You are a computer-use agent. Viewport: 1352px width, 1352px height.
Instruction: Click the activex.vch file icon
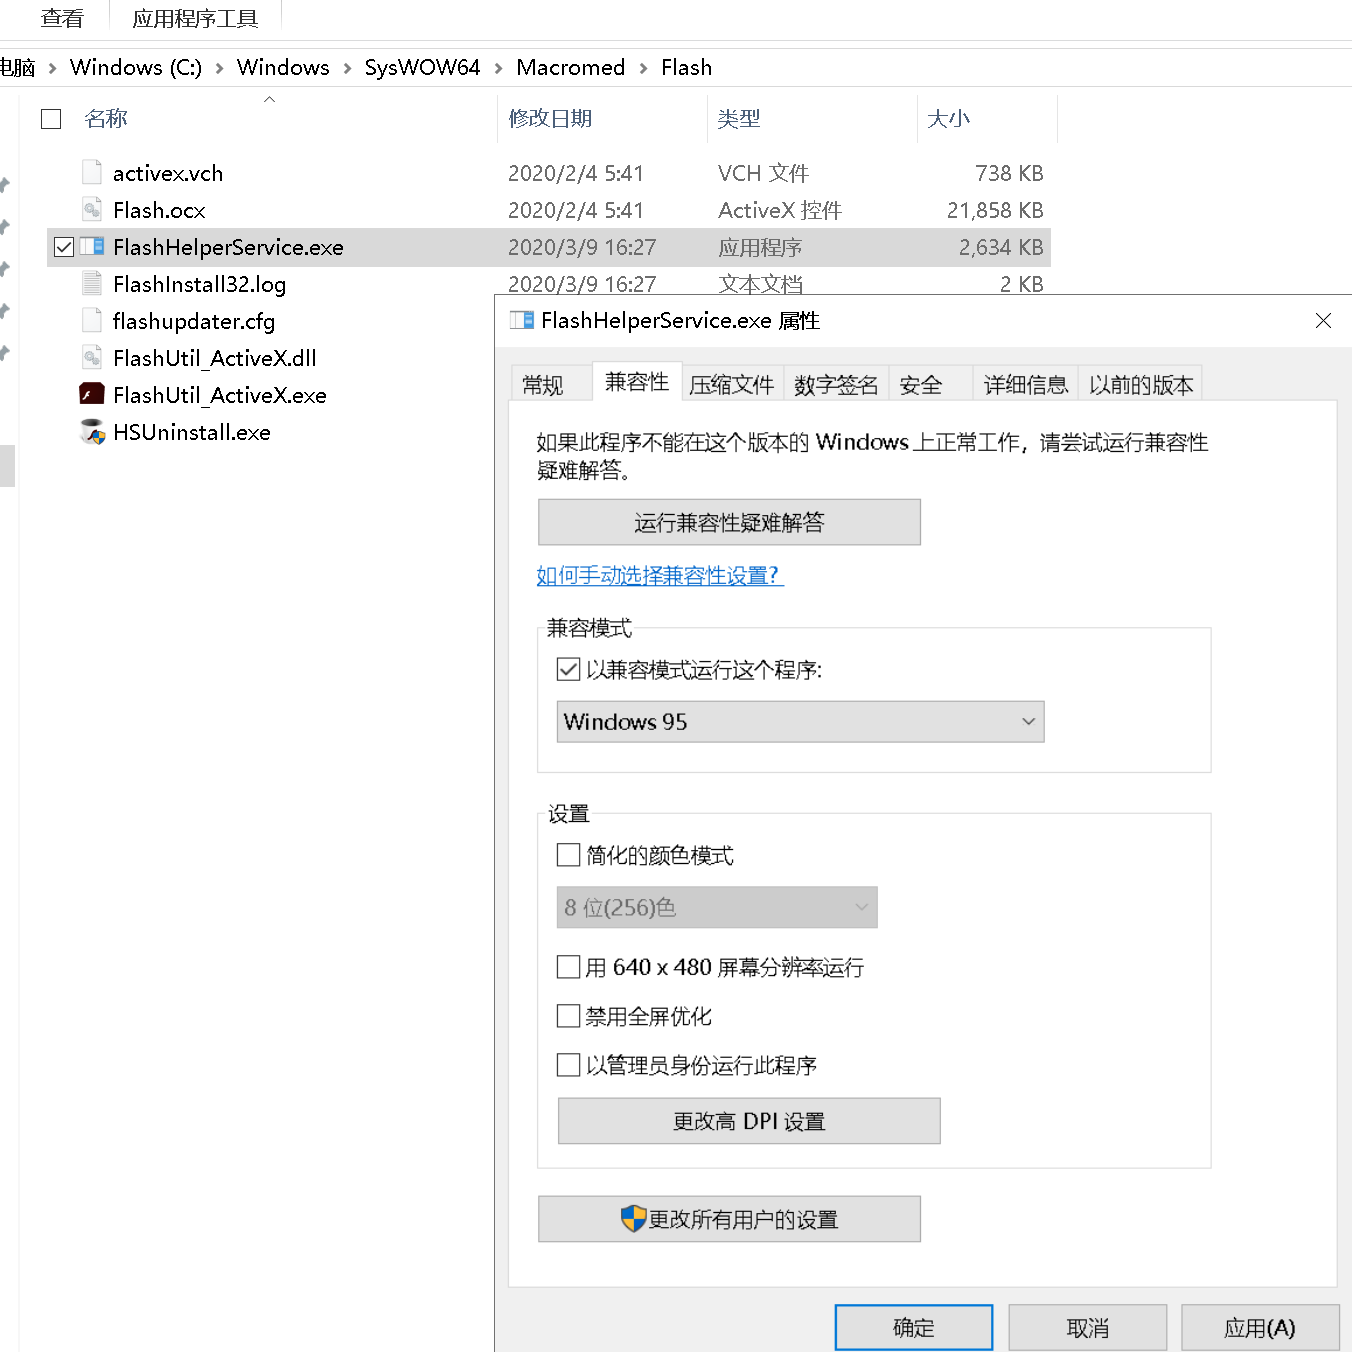tap(91, 172)
